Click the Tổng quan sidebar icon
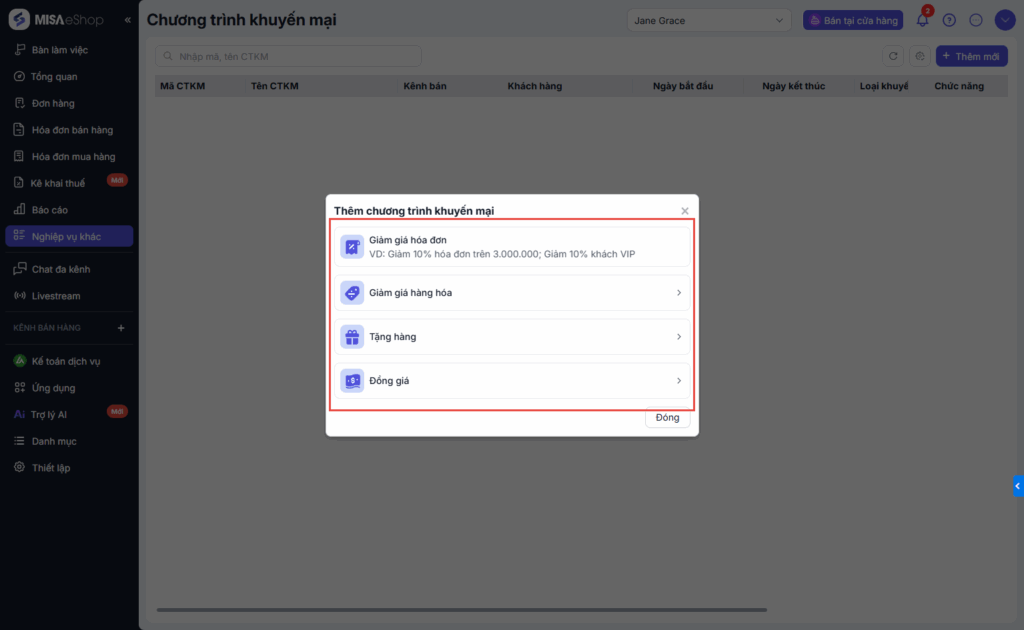1024x630 pixels. pyautogui.click(x=20, y=76)
